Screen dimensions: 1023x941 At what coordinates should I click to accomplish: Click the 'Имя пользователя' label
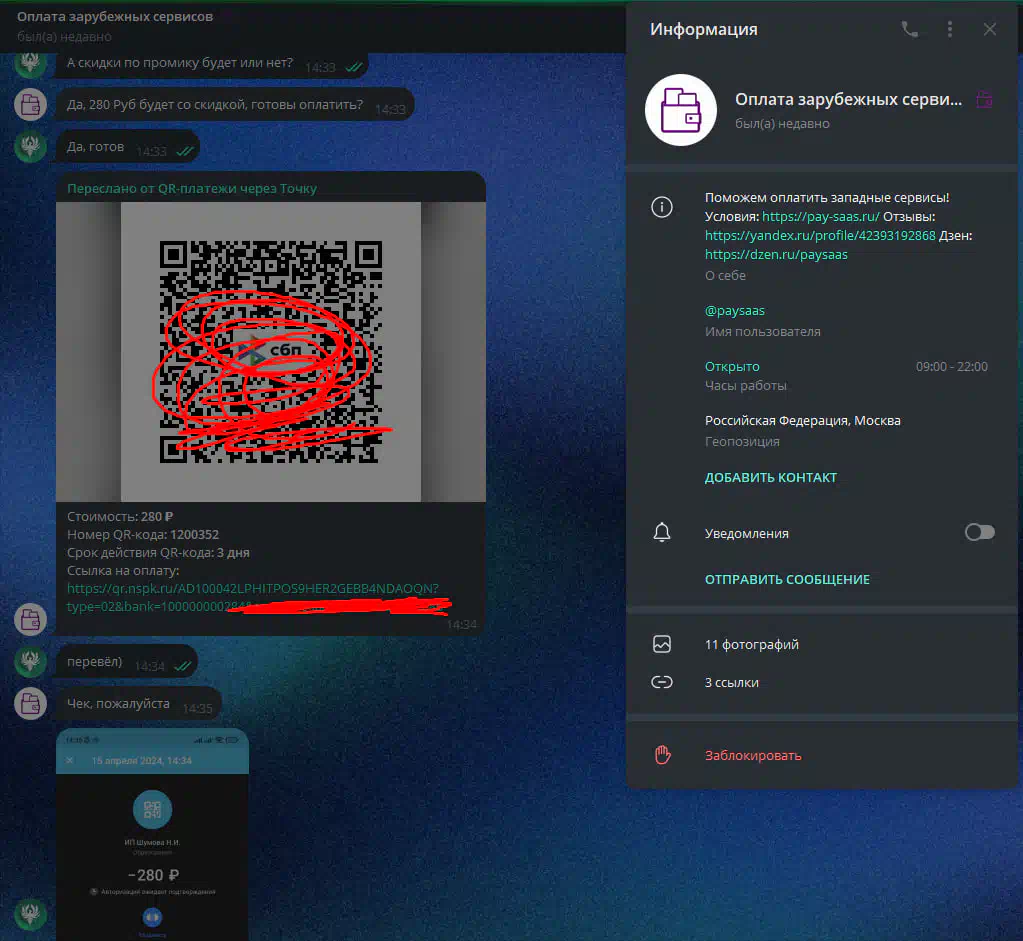pyautogui.click(x=763, y=332)
